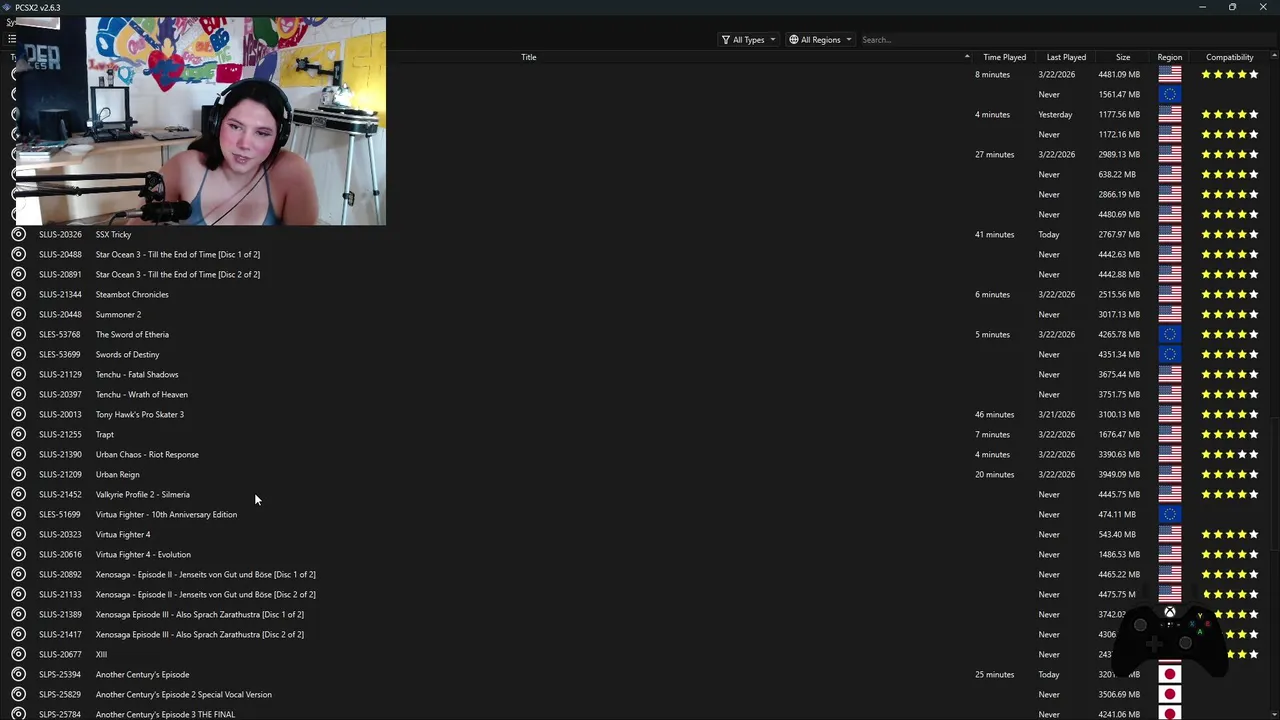The height and width of the screenshot is (720, 1280).
Task: Click the webcam overlay video thumbnail
Action: coord(200,121)
